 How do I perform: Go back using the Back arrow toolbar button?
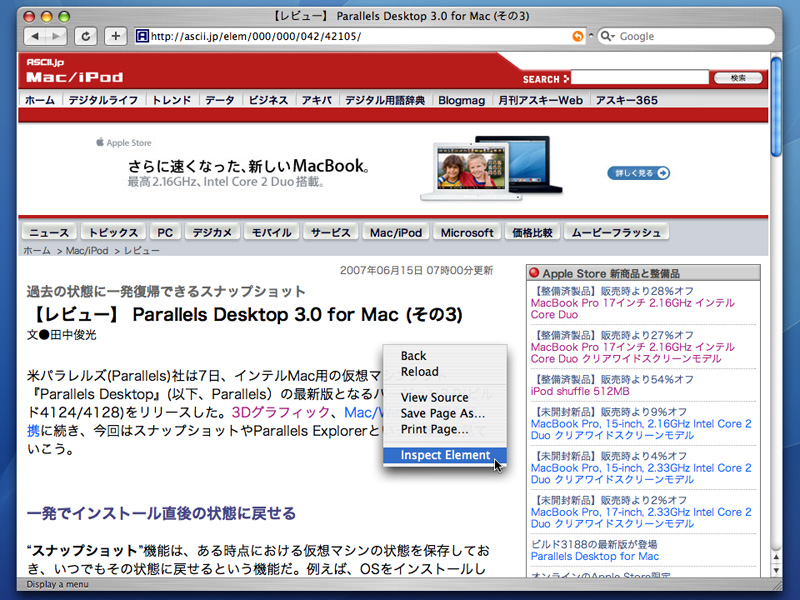(35, 36)
